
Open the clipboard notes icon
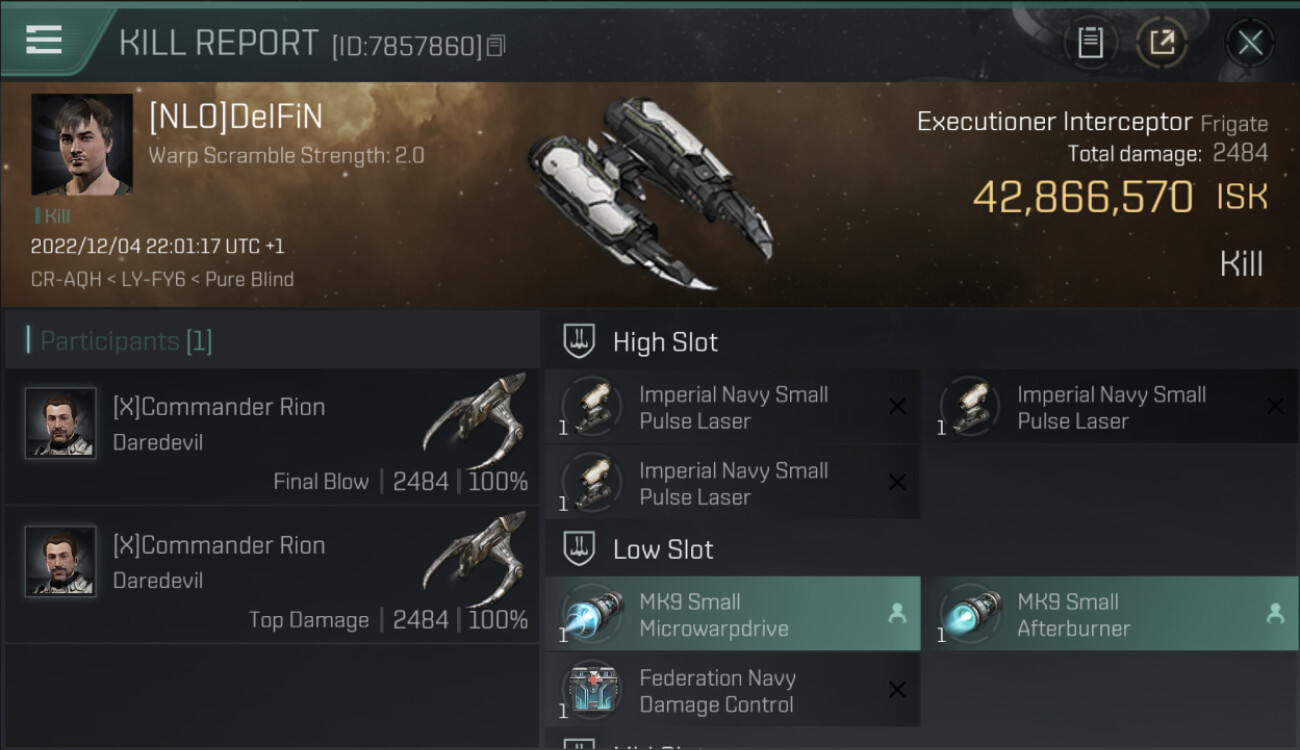point(1090,42)
